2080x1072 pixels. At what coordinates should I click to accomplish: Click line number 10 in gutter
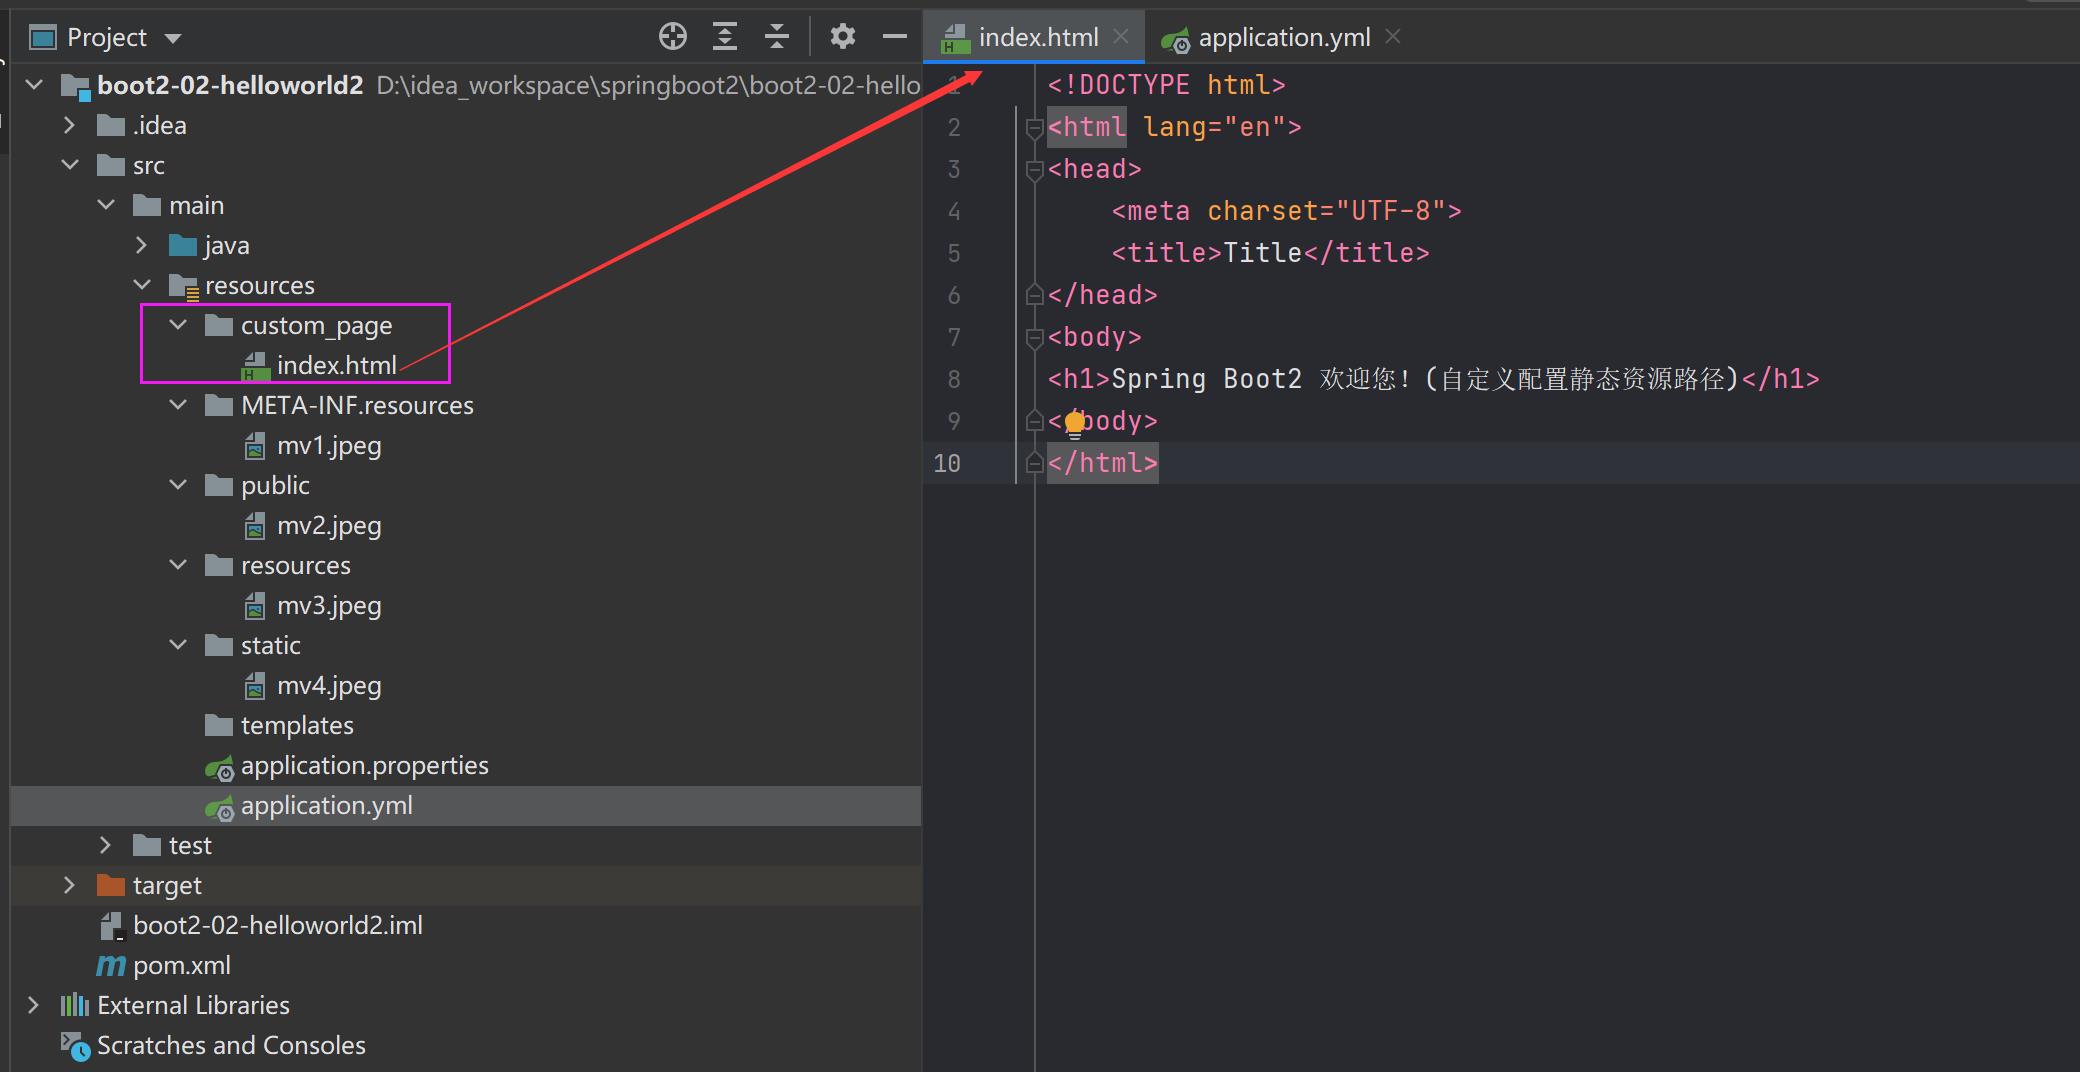click(x=946, y=463)
